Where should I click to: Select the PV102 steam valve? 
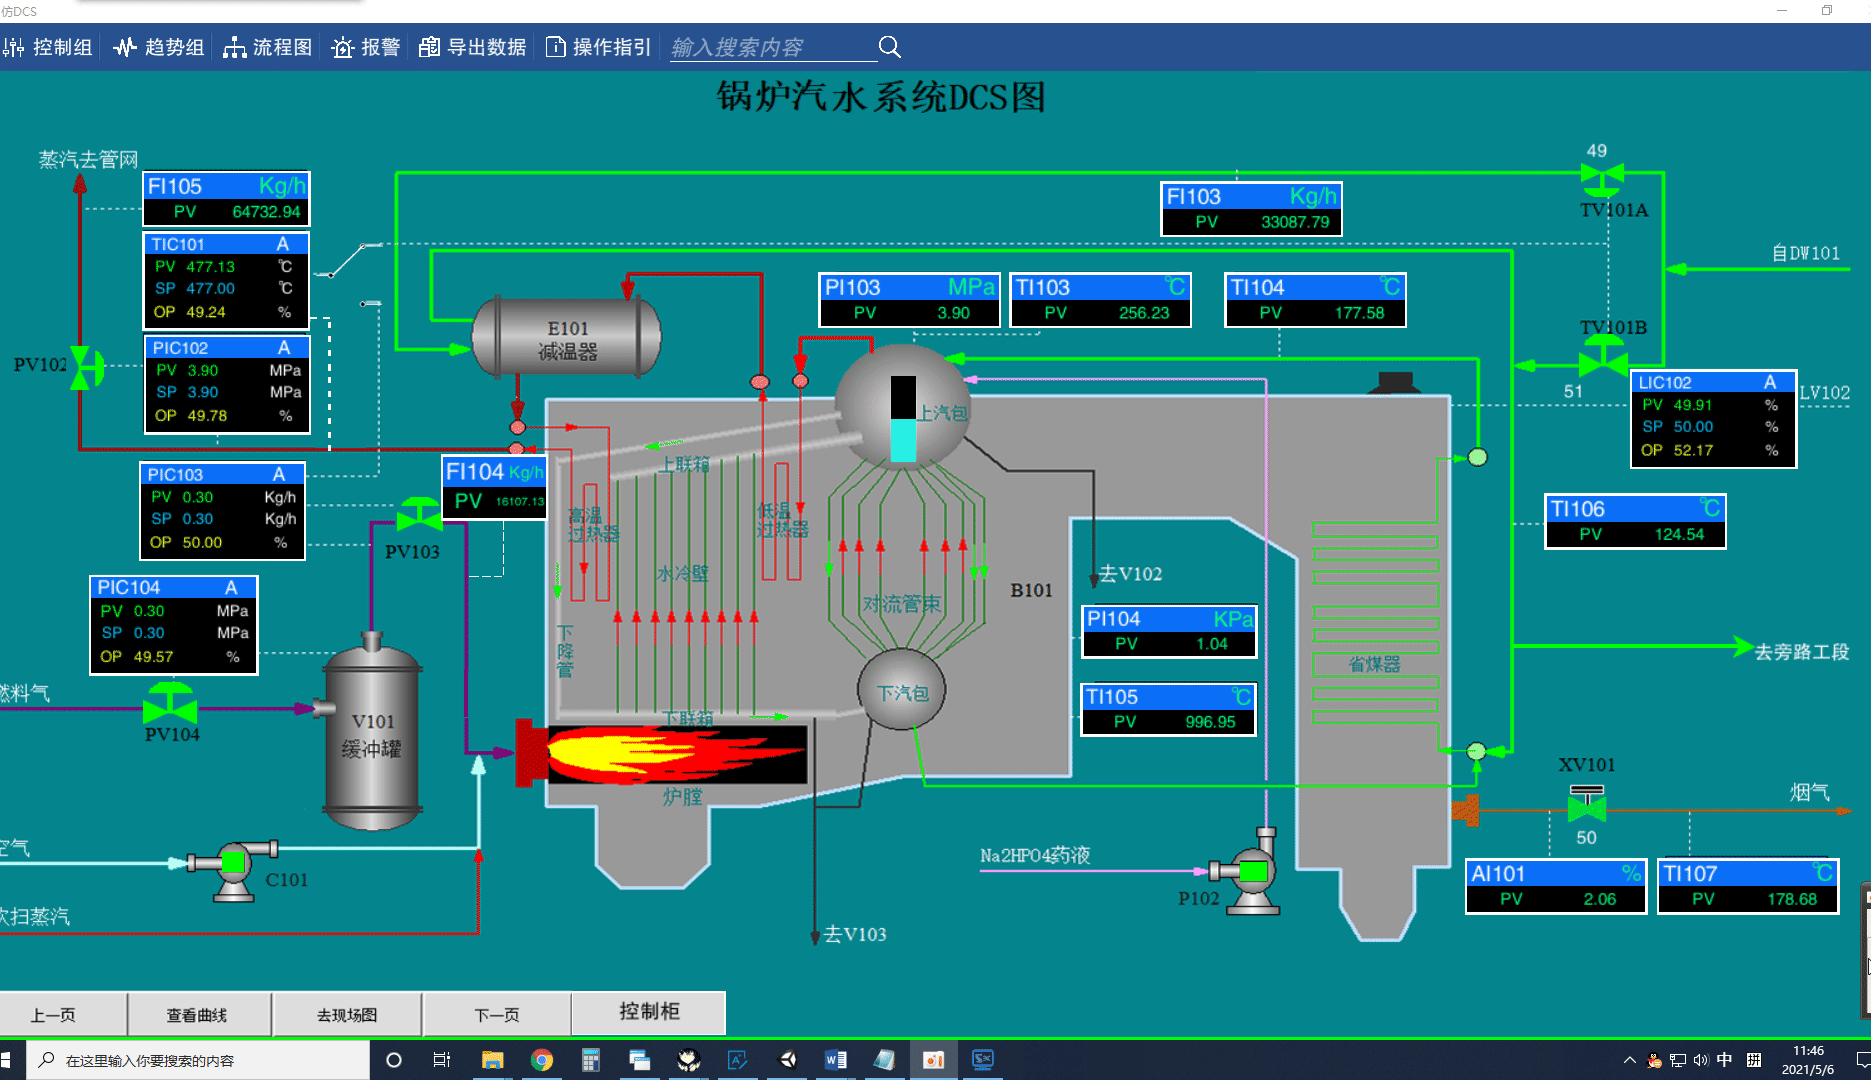[x=86, y=368]
